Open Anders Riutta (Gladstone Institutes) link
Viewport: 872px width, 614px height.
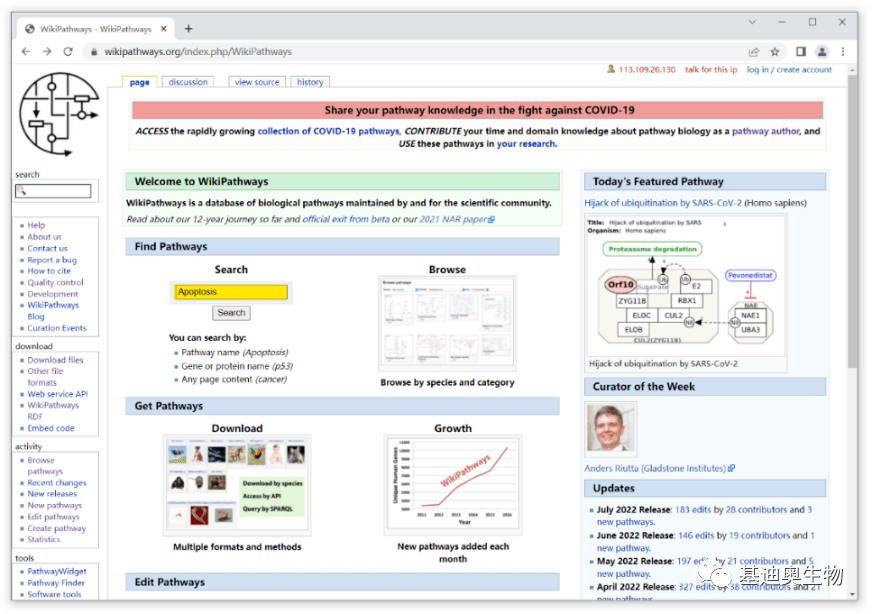pyautogui.click(x=655, y=468)
